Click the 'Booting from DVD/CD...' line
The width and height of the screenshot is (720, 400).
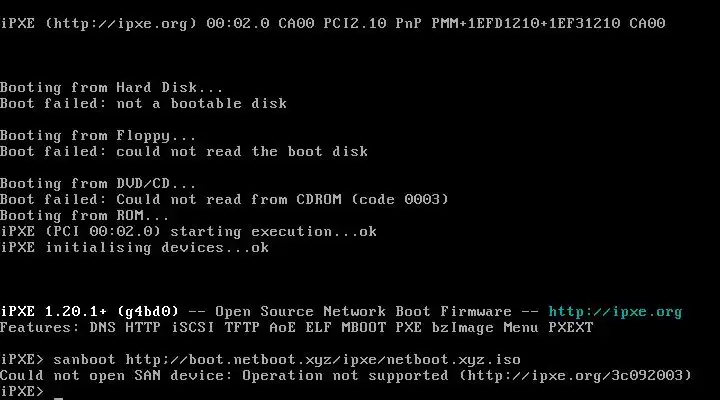coord(98,184)
